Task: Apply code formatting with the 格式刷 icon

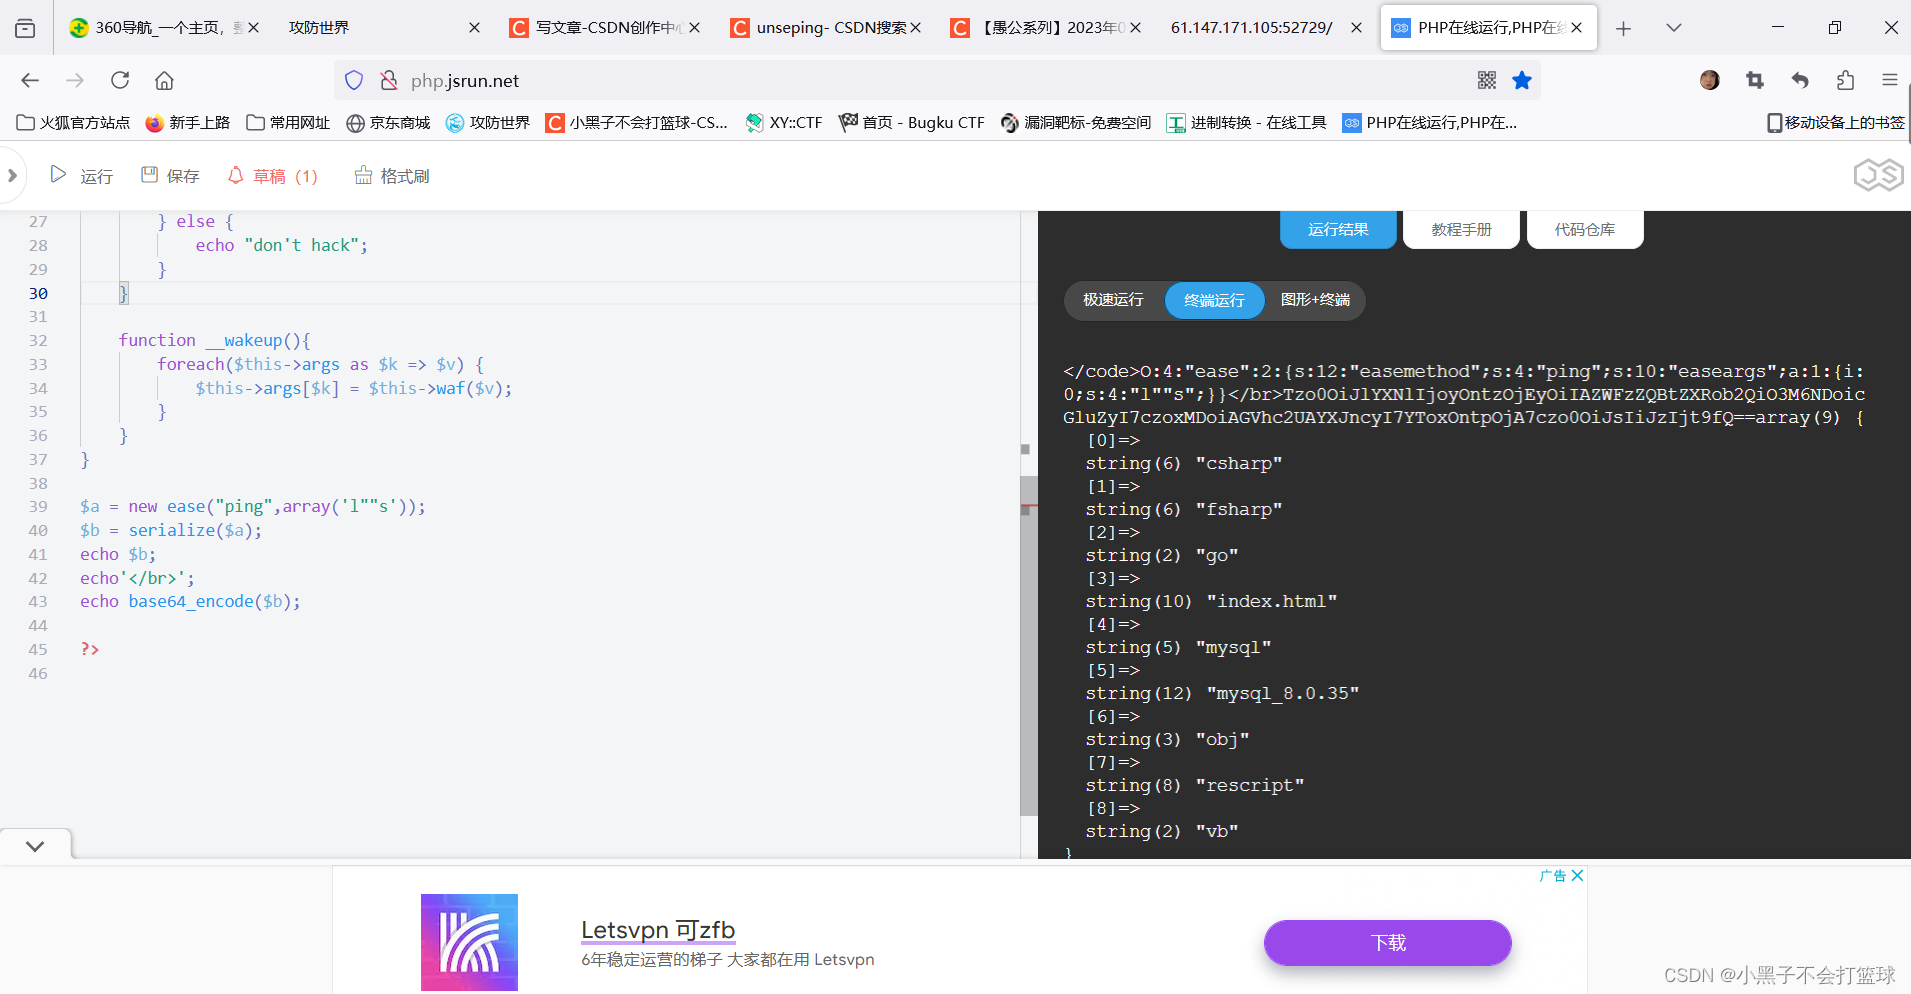Action: pyautogui.click(x=390, y=175)
